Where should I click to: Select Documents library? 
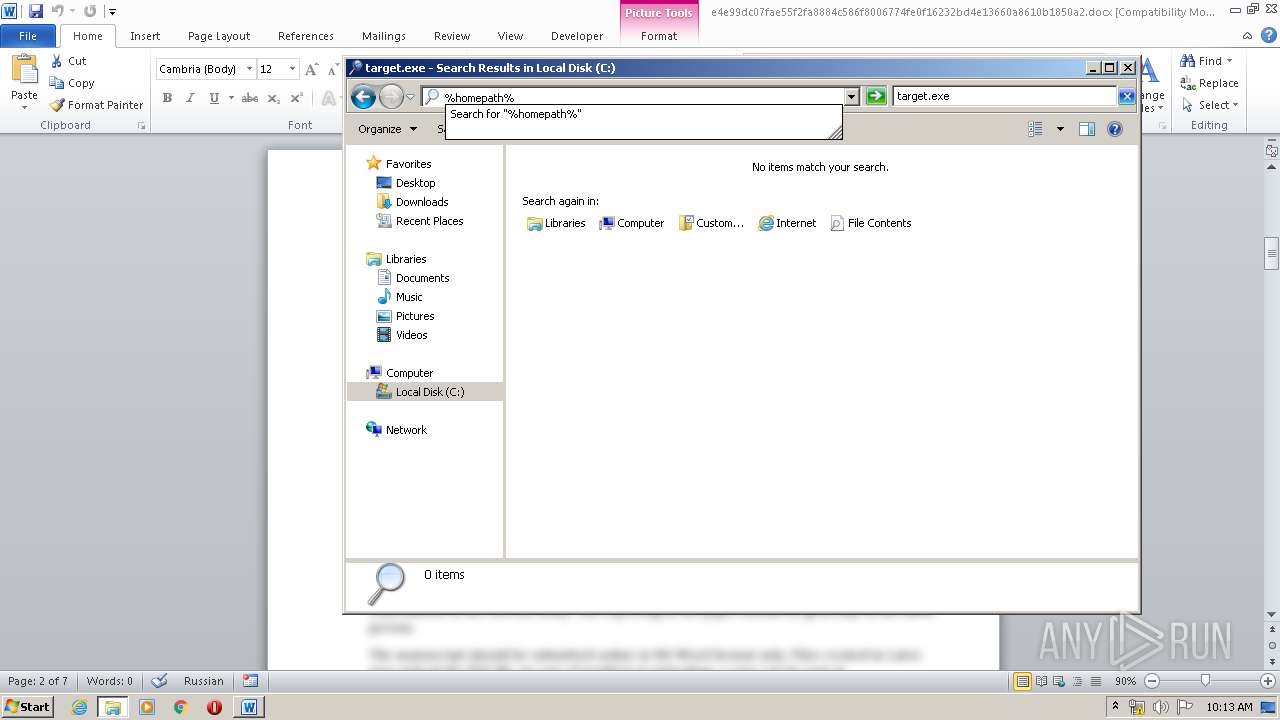point(412,278)
